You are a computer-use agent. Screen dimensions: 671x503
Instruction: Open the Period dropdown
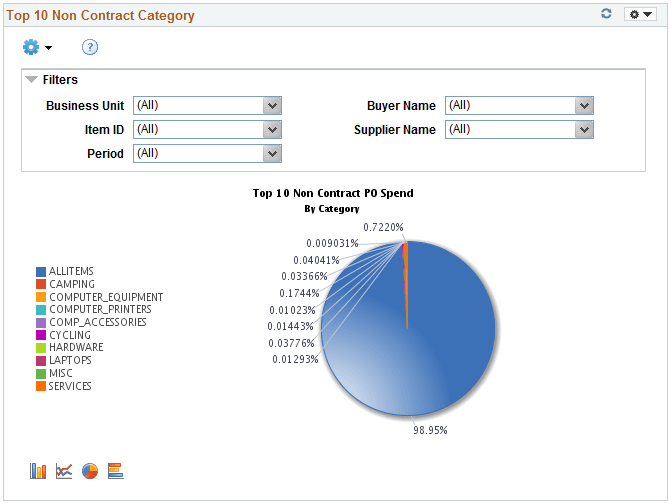click(207, 153)
